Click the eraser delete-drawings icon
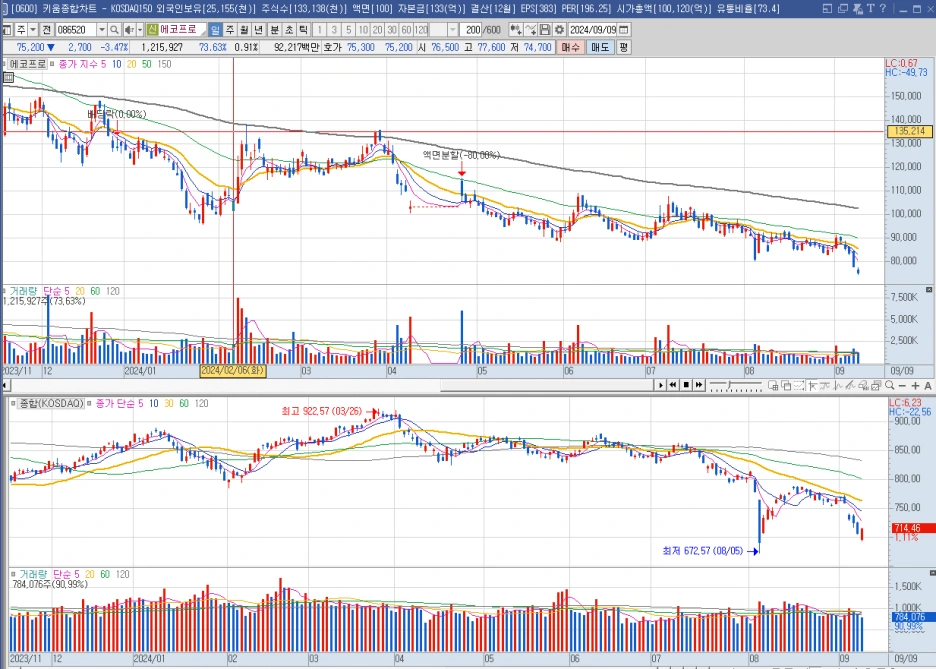The height and width of the screenshot is (669, 936). [864, 386]
